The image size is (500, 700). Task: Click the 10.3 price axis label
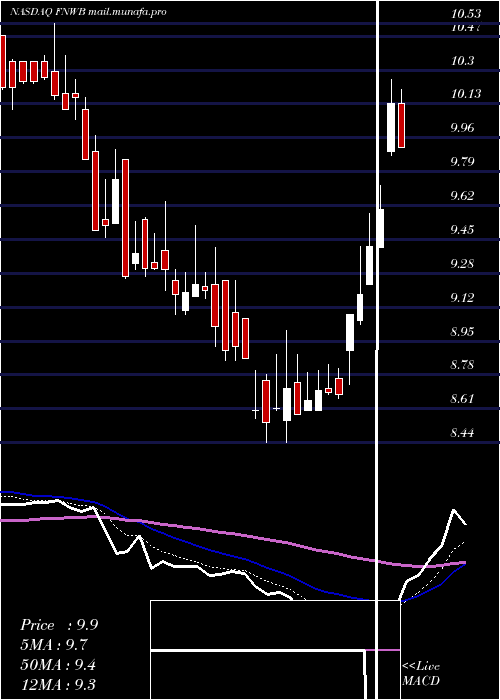click(462, 61)
